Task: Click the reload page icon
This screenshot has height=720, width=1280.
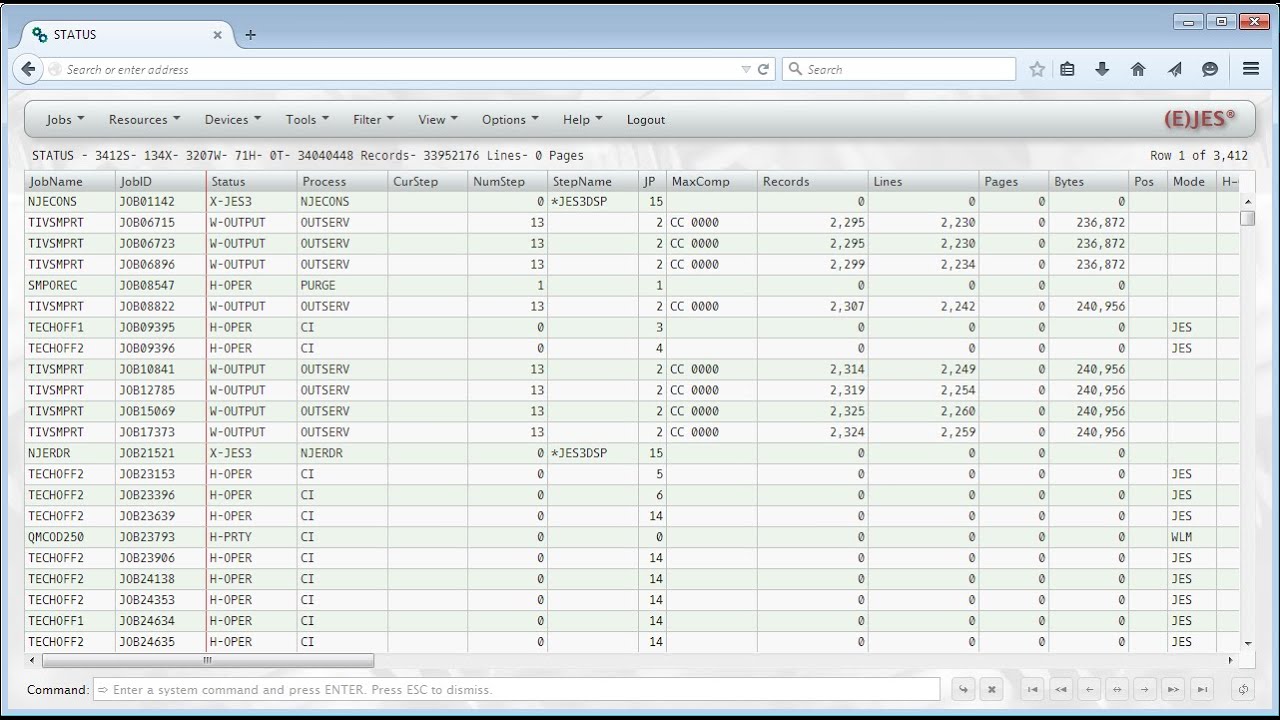Action: pos(763,69)
